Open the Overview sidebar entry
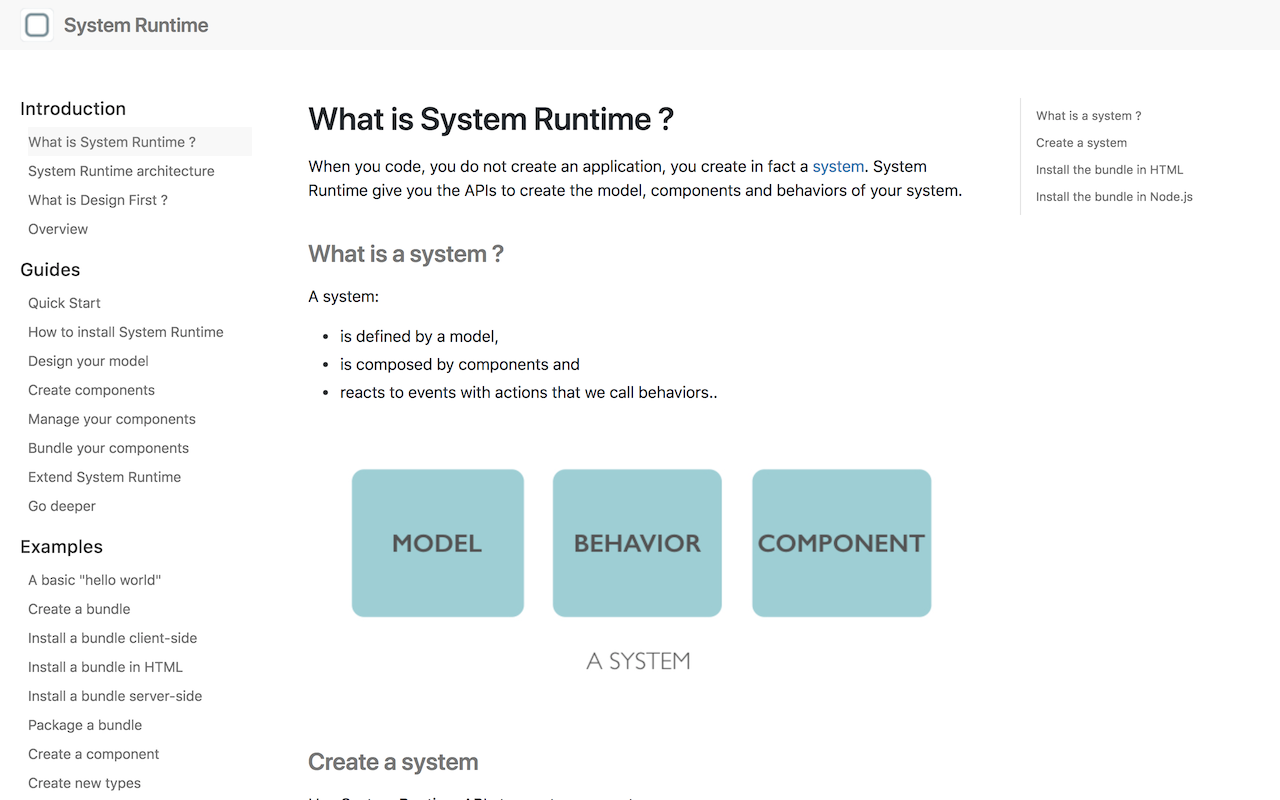 tap(58, 229)
